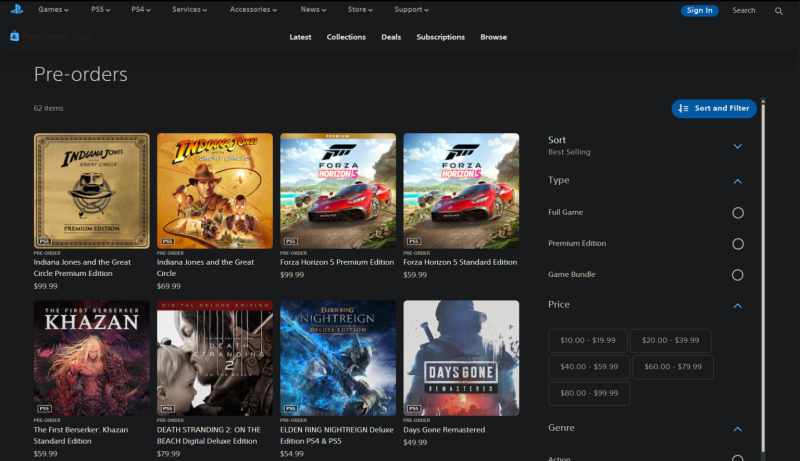The width and height of the screenshot is (800, 461).
Task: Open the PS4 dropdown menu
Action: [x=141, y=10]
